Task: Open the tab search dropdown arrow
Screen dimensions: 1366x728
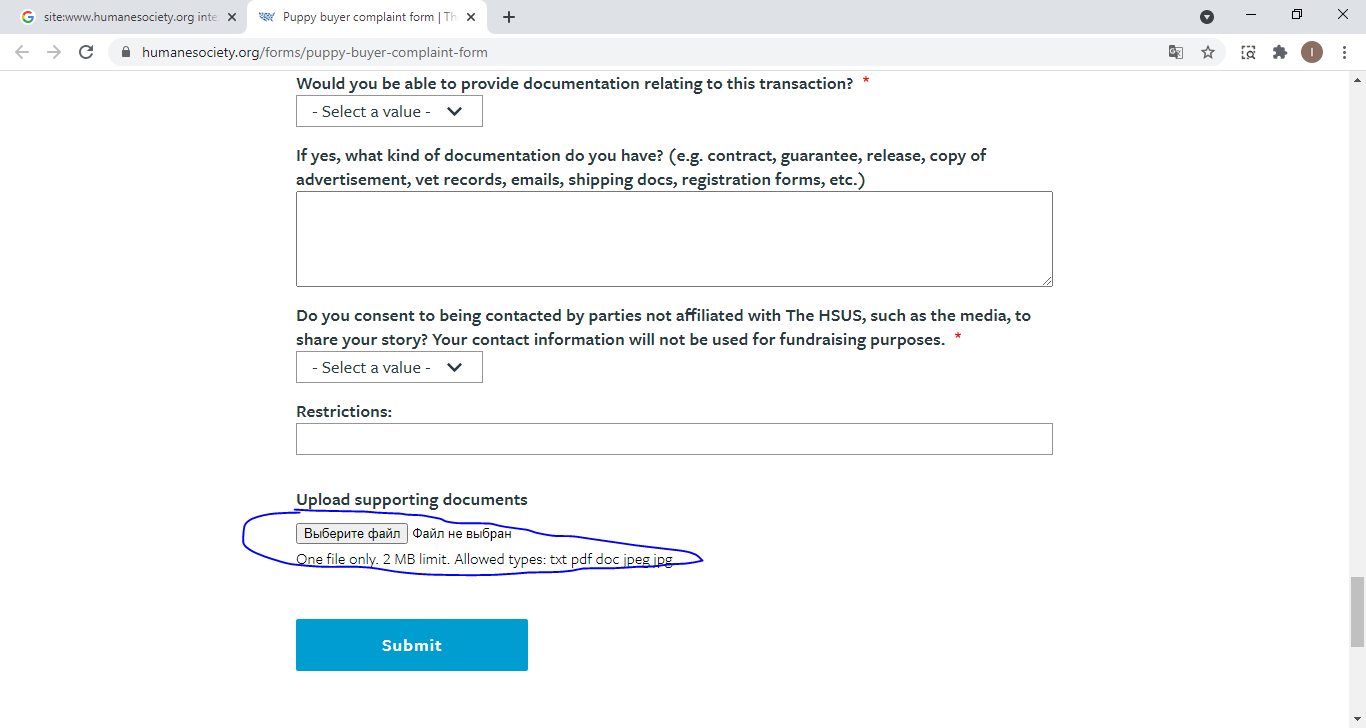Action: tap(1207, 16)
